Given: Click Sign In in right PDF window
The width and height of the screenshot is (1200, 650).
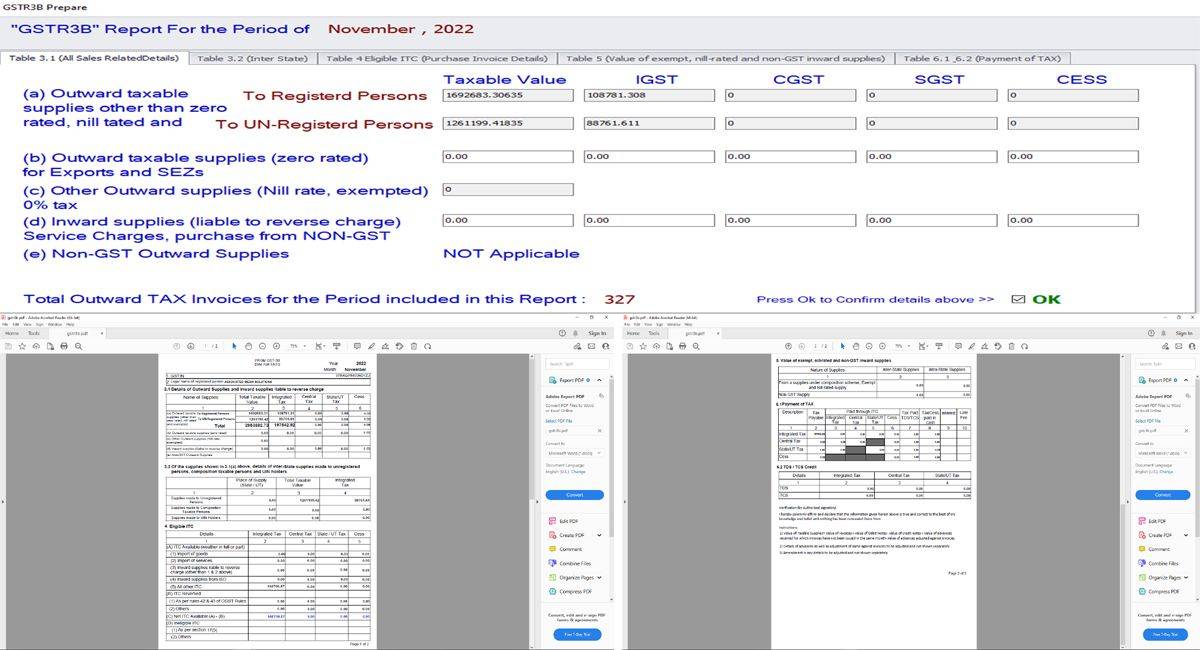Looking at the screenshot, I should (x=1184, y=333).
